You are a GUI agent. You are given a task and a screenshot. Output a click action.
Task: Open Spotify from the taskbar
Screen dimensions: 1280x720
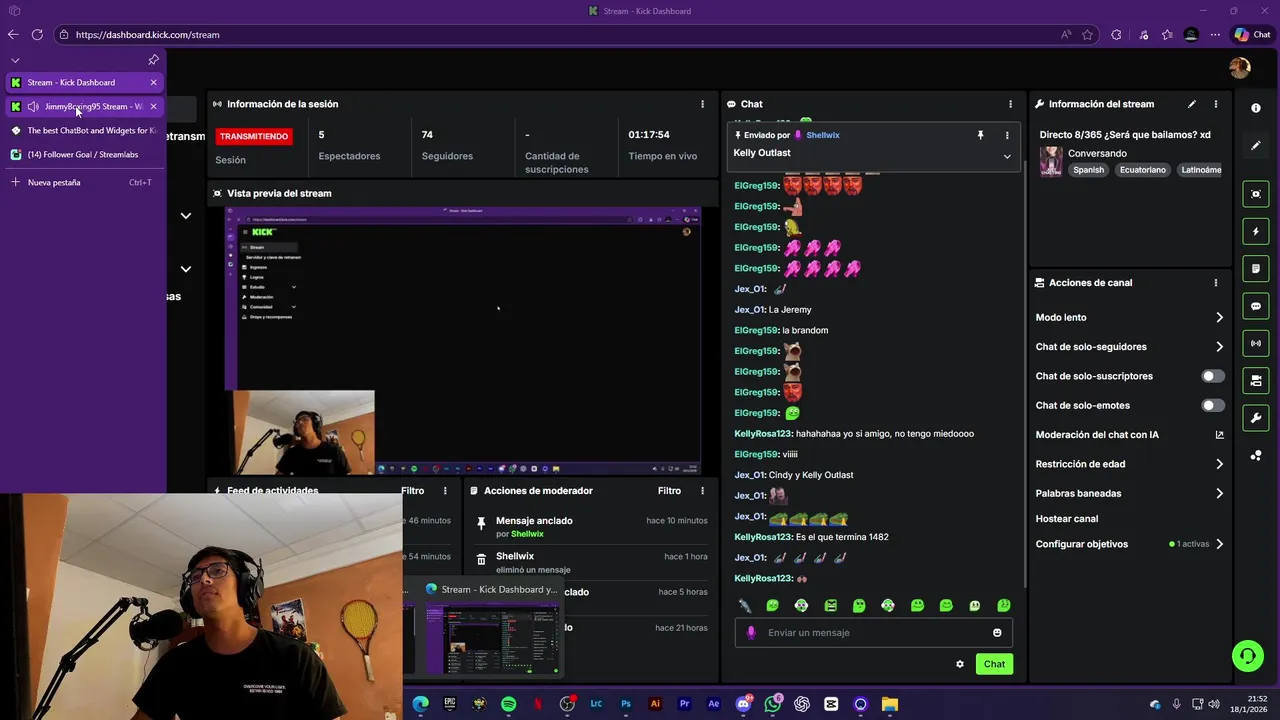pos(508,704)
